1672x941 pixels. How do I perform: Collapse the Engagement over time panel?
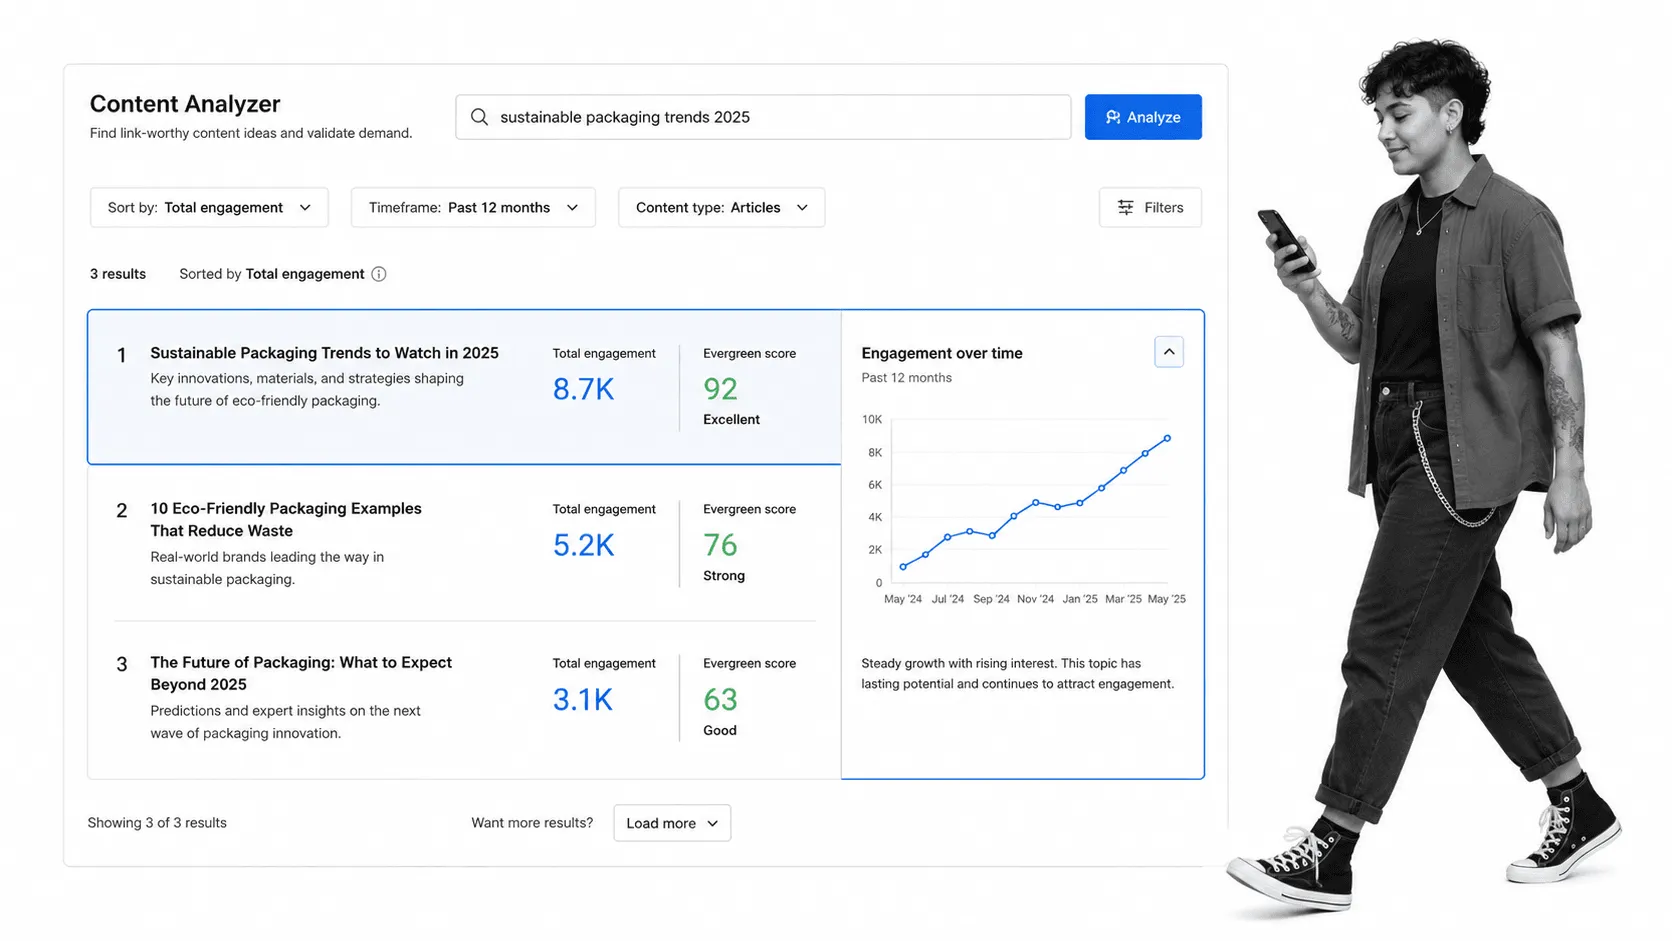point(1169,352)
